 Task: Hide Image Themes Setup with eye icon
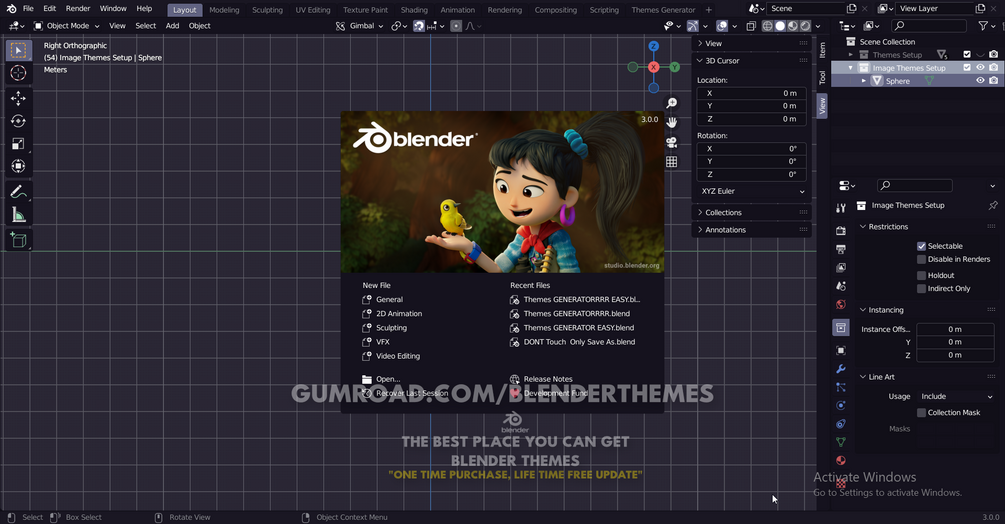[980, 67]
